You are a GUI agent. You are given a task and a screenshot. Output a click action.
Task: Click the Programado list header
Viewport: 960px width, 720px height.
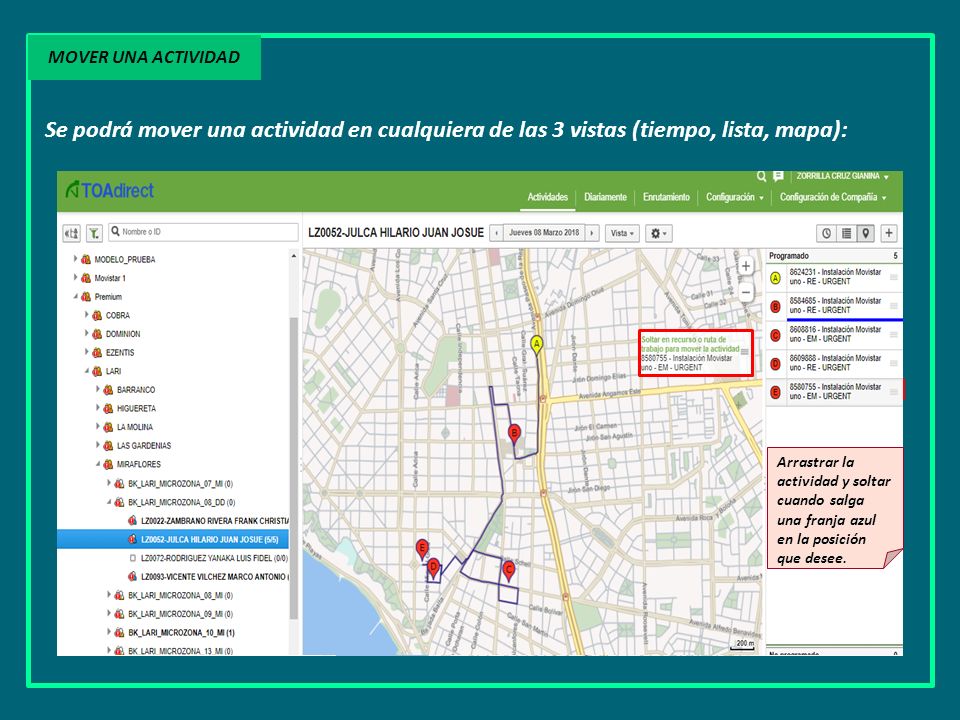pyautogui.click(x=834, y=256)
